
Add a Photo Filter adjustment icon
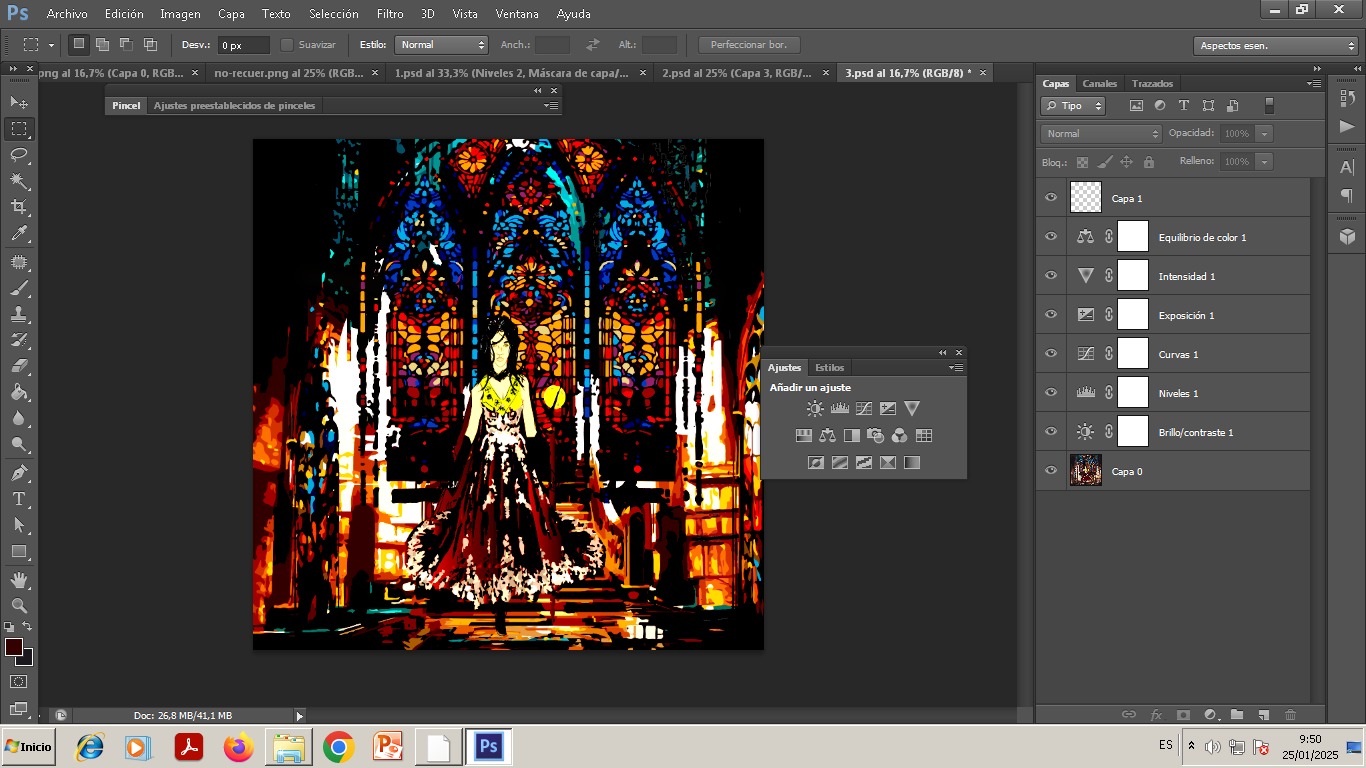(x=876, y=435)
